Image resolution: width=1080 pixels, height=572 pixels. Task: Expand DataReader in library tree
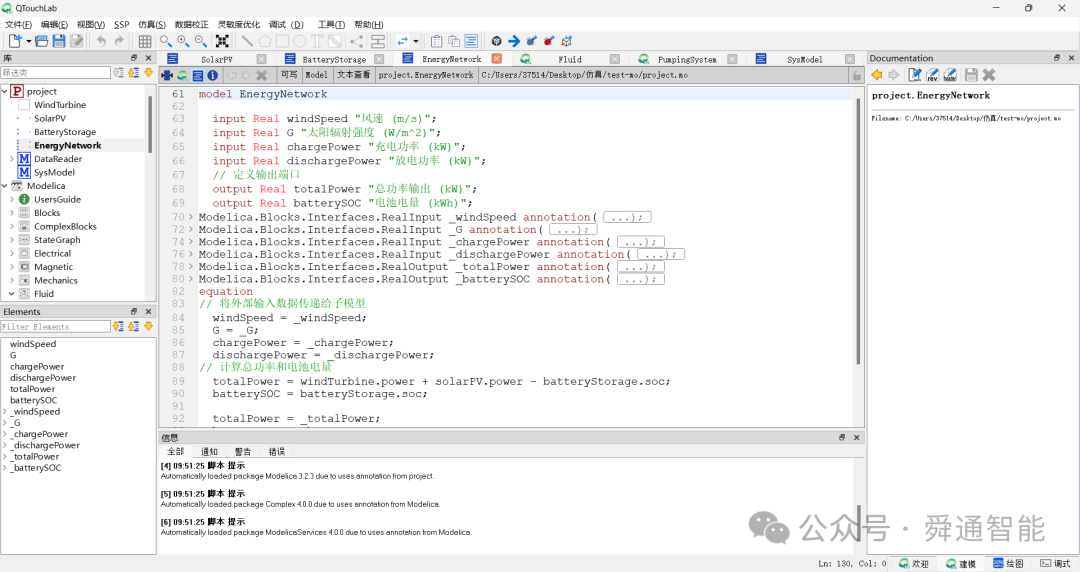click(x=12, y=159)
